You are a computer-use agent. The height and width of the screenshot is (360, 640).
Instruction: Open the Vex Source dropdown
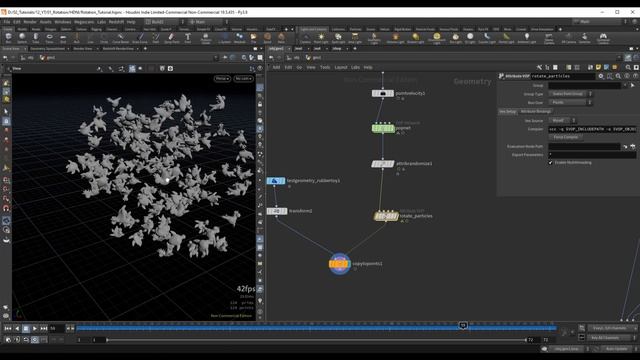[562, 120]
